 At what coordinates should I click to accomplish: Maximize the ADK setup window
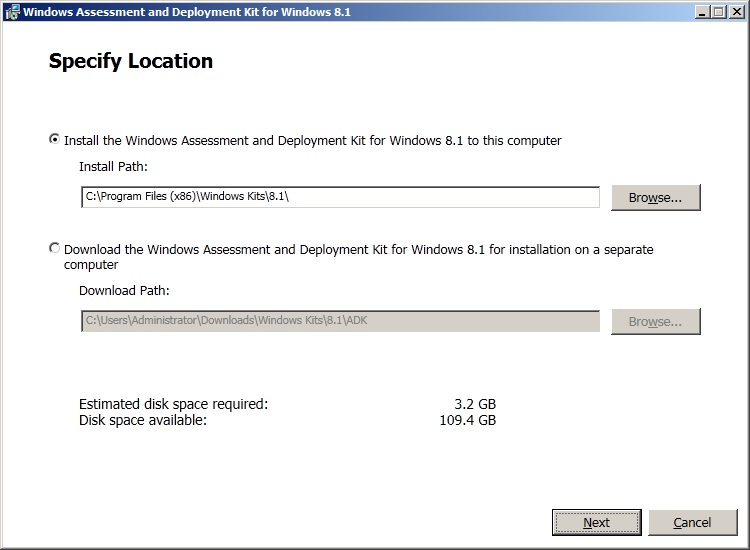pyautogui.click(x=719, y=12)
